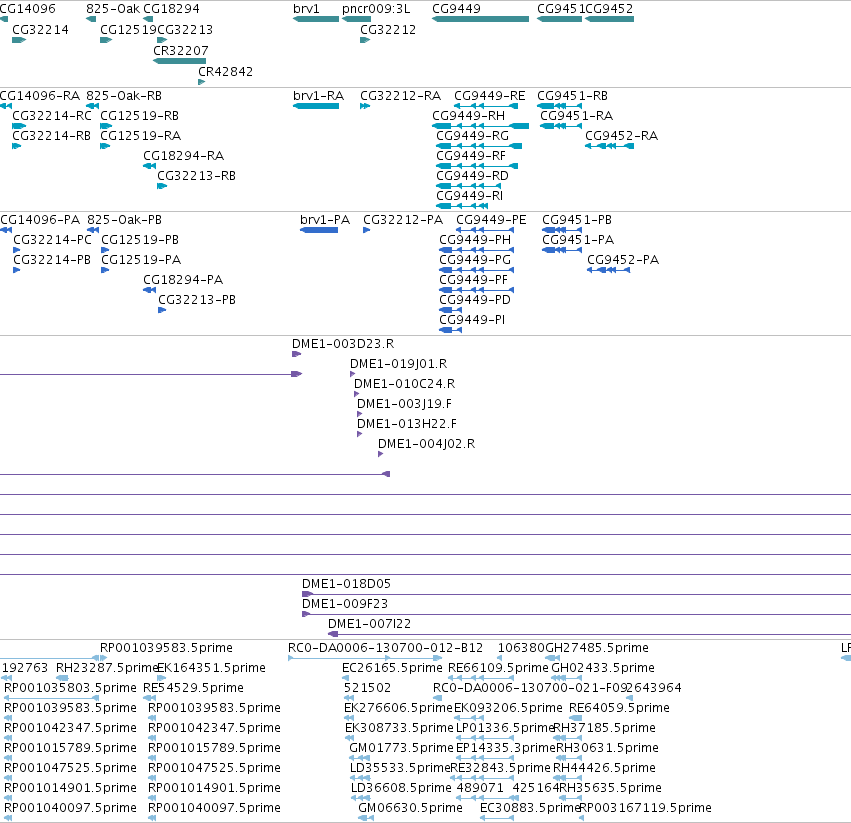Viewport: 851px width, 823px height.
Task: Open the CG32212-PA protein label
Action: tap(403, 220)
